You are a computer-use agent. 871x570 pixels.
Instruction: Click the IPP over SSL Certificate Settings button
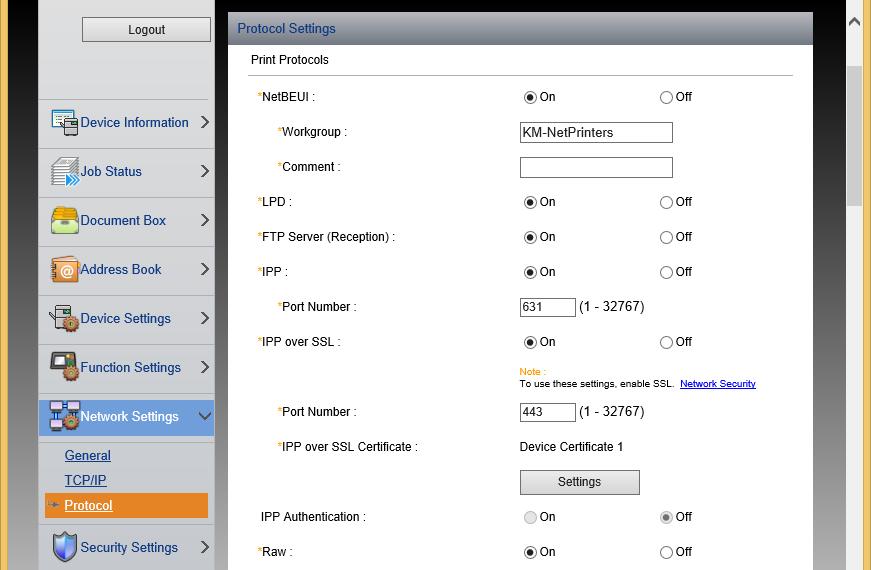579,482
